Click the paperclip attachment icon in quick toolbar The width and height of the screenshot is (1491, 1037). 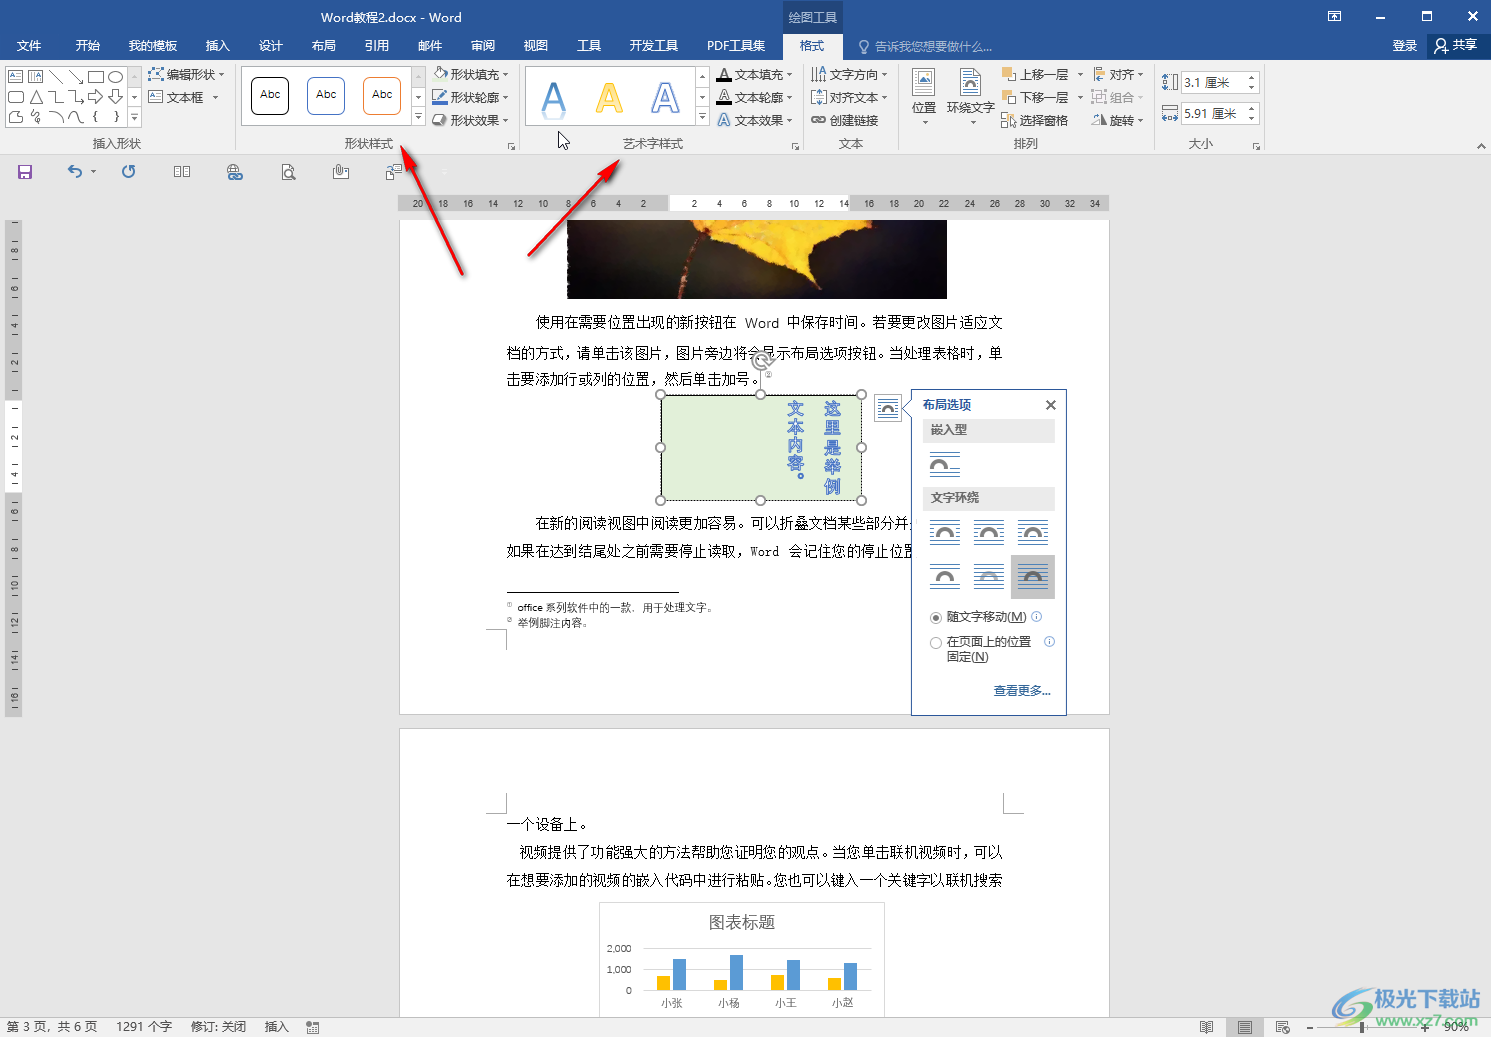coord(341,172)
